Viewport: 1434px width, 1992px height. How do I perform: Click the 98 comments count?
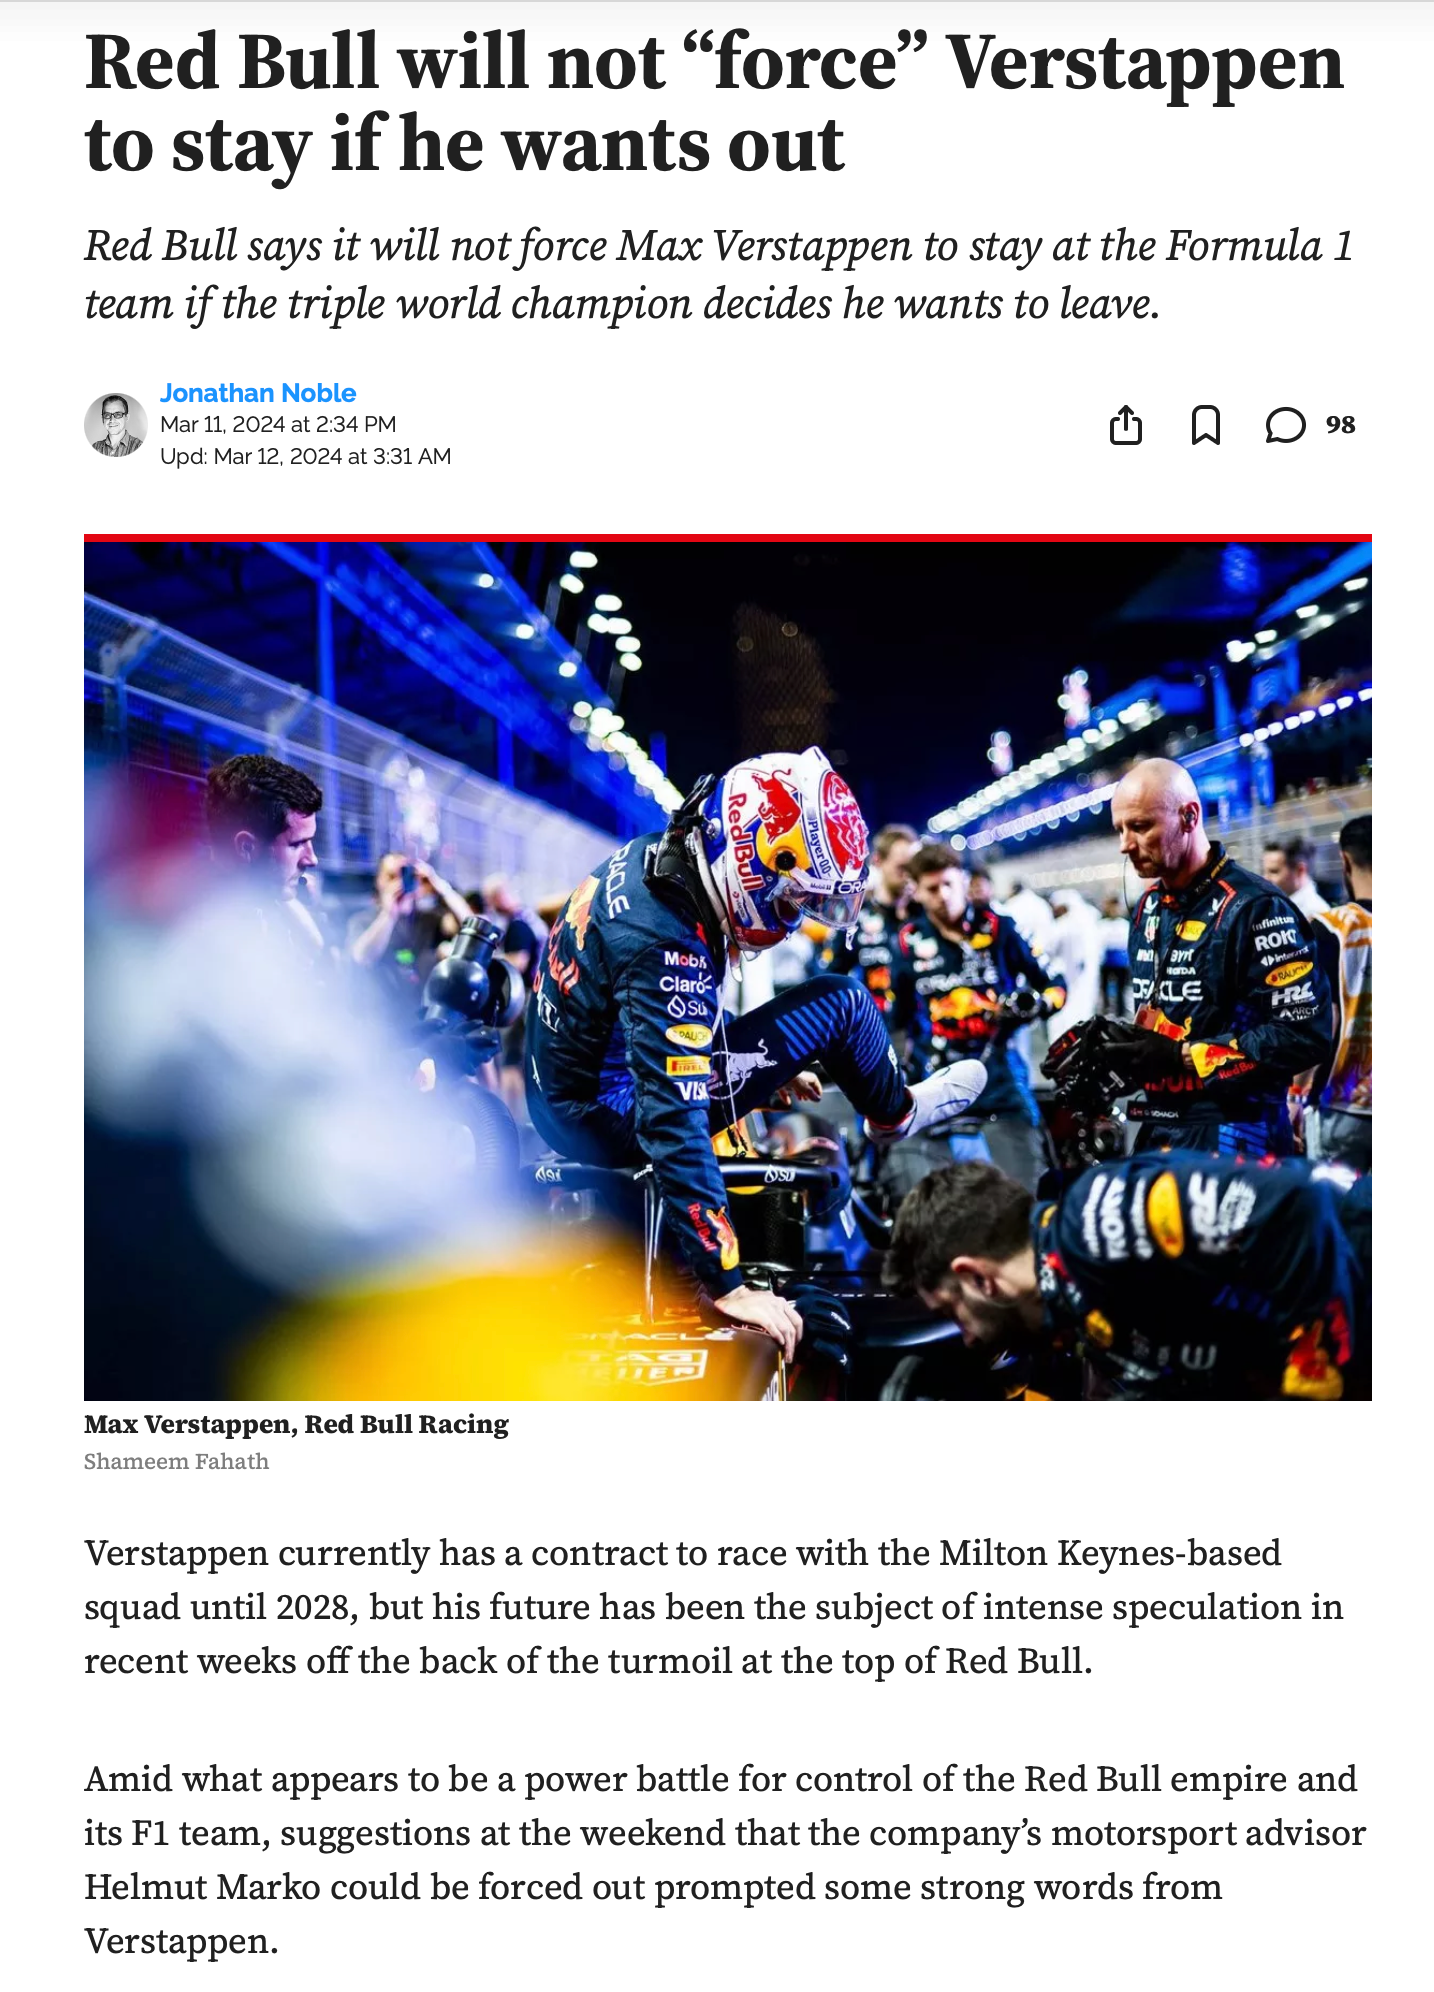tap(1340, 425)
